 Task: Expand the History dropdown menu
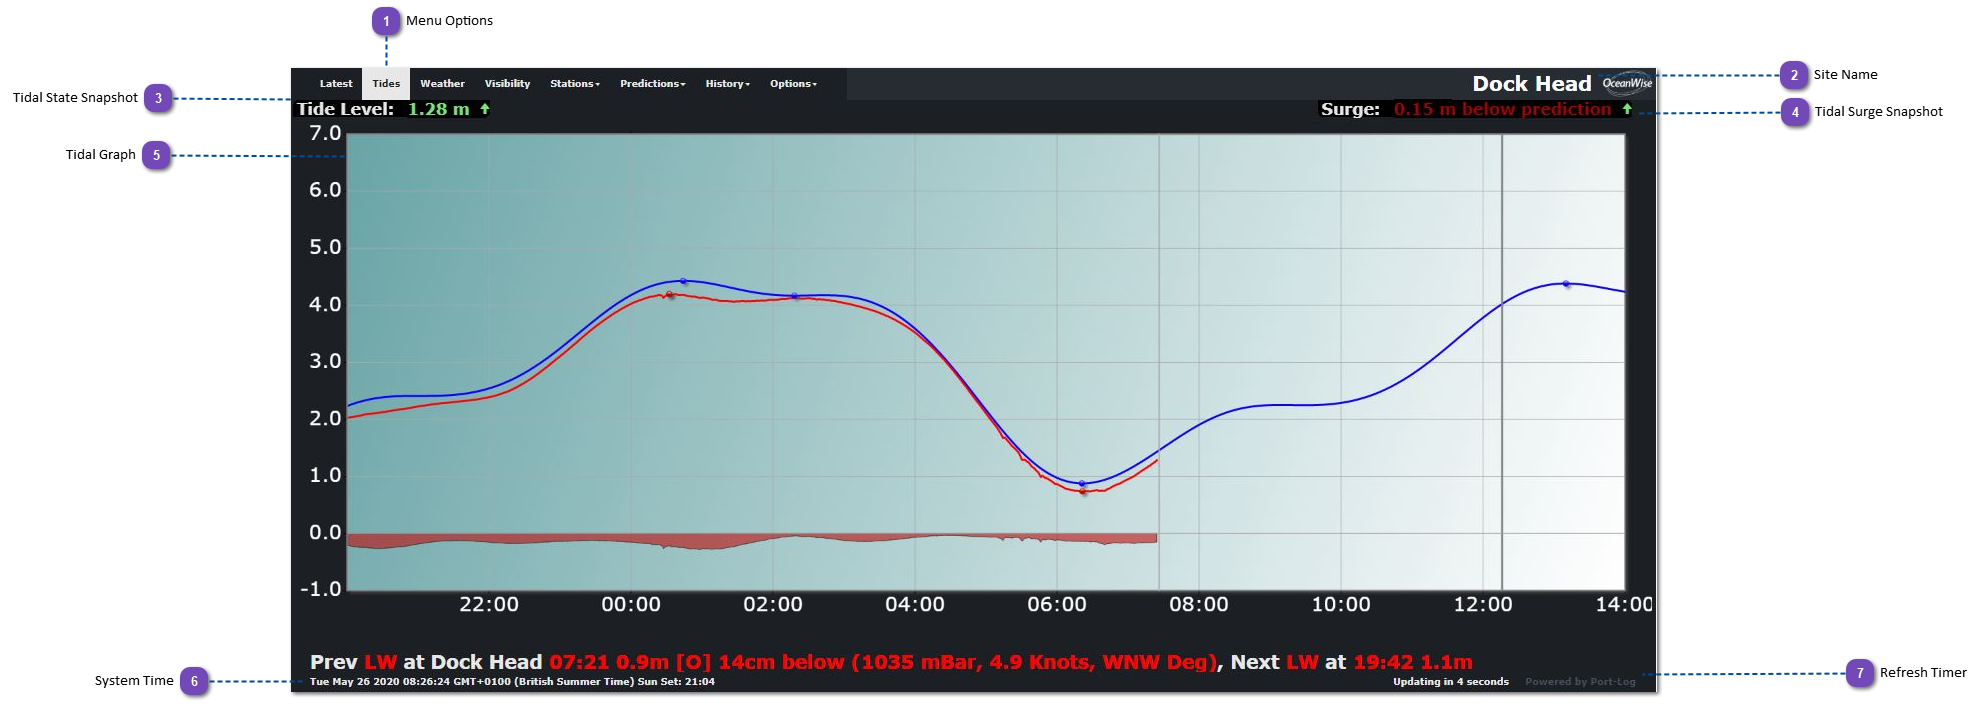pyautogui.click(x=727, y=84)
